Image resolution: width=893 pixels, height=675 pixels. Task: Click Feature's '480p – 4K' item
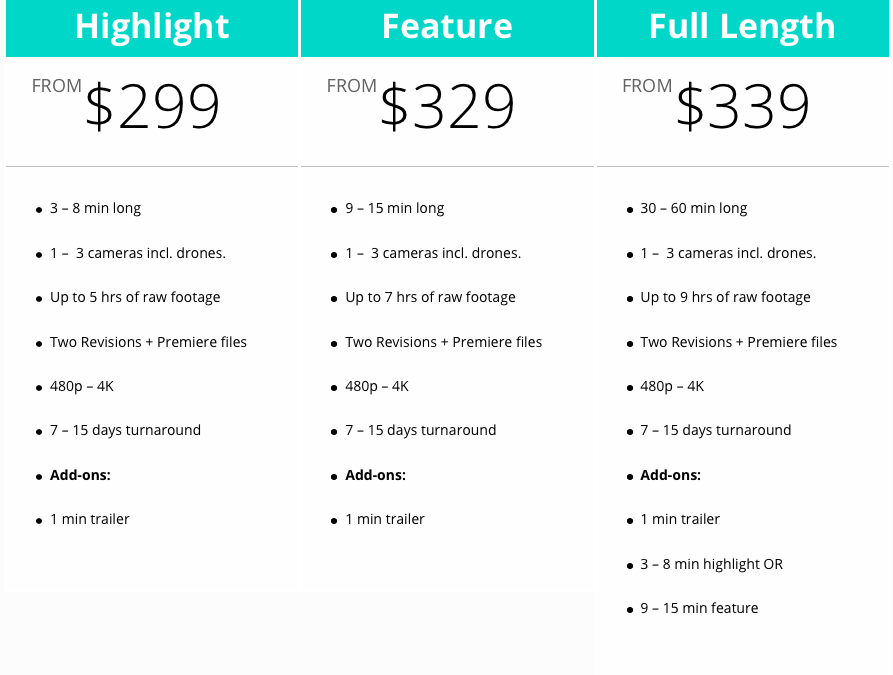377,386
